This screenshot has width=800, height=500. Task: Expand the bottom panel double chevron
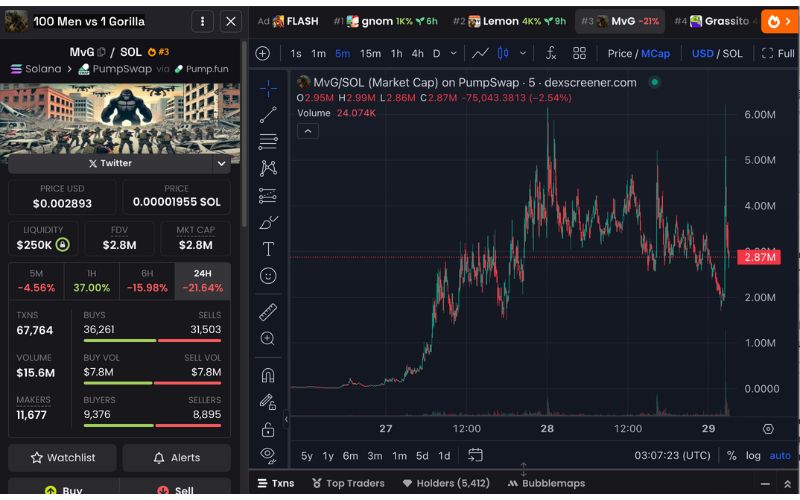pos(787,484)
